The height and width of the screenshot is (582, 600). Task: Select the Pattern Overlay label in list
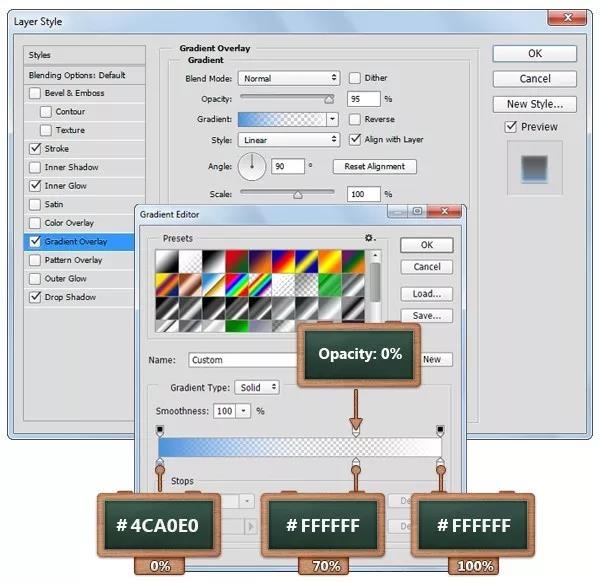73,260
